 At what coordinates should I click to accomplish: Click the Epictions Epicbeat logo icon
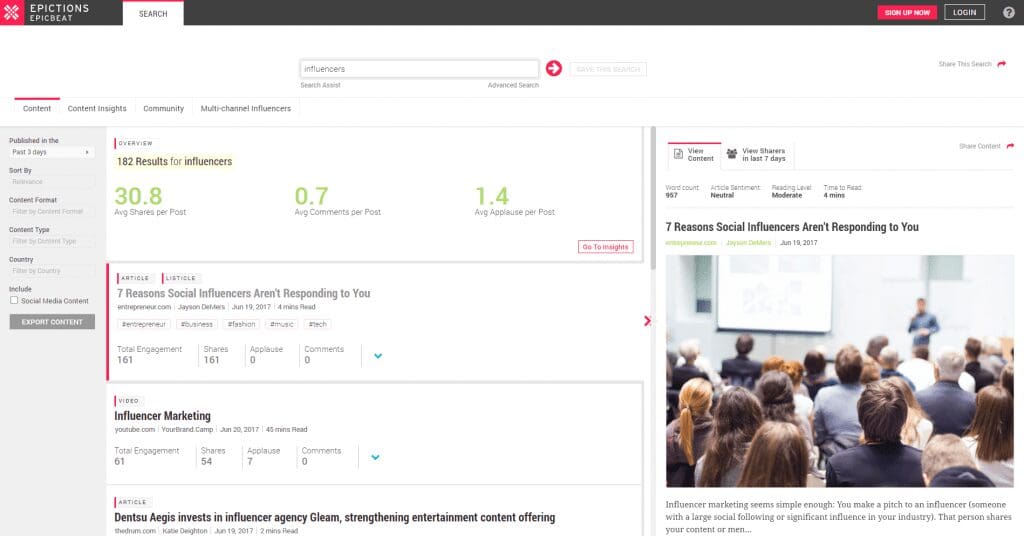12,12
